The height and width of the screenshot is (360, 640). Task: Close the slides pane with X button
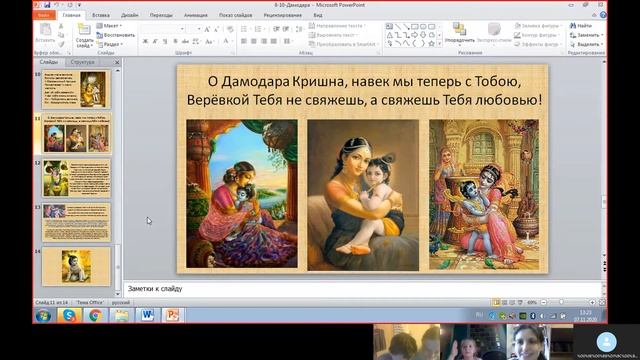point(117,62)
